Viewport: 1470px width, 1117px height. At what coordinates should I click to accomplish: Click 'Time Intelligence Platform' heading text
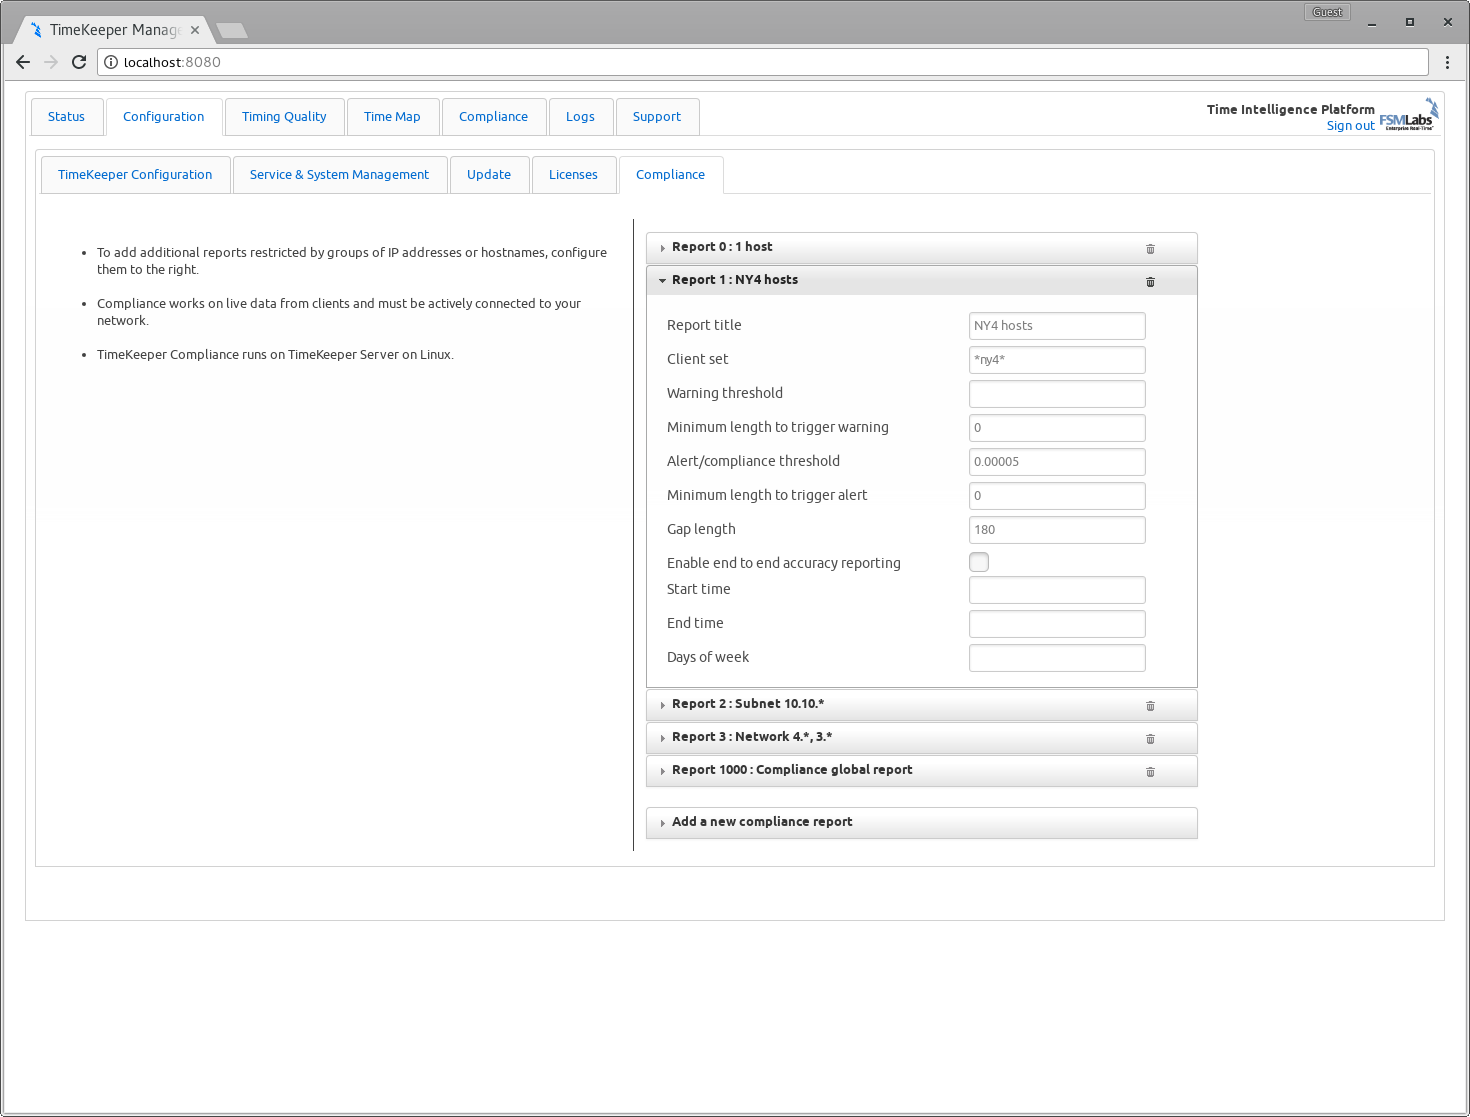[x=1290, y=110]
